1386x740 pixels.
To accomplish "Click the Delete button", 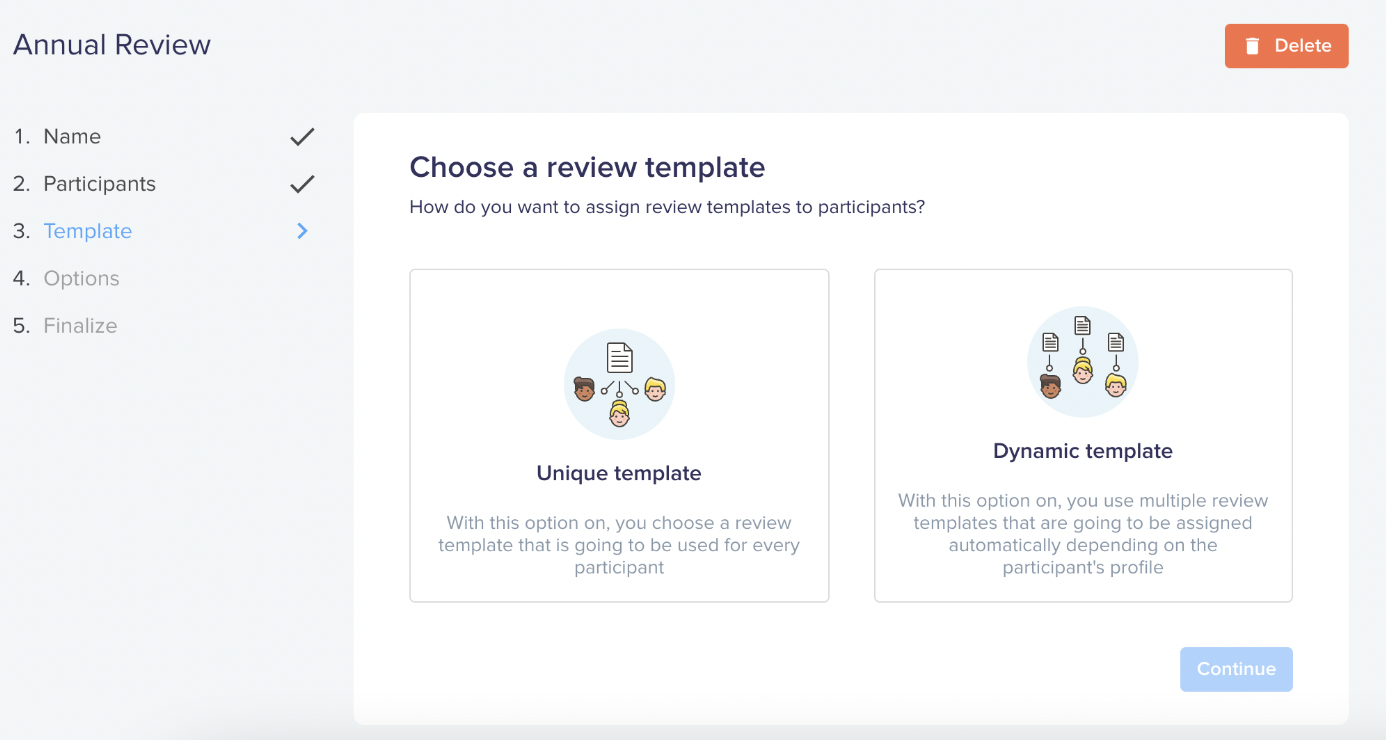I will coord(1286,46).
